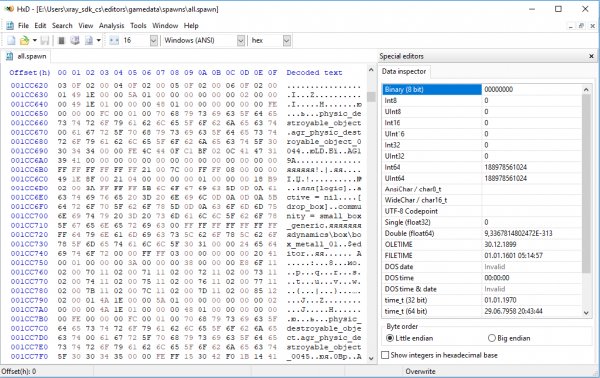Viewport: 600px width, 378px height.
Task: Switch to the all.spawn file tab
Action: (x=26, y=56)
